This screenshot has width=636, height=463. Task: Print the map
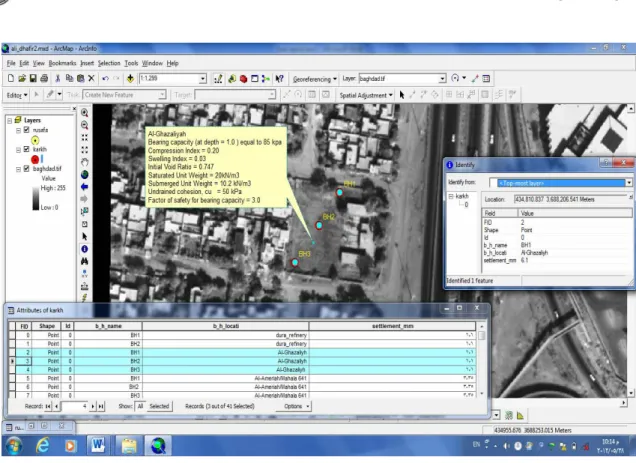click(44, 78)
